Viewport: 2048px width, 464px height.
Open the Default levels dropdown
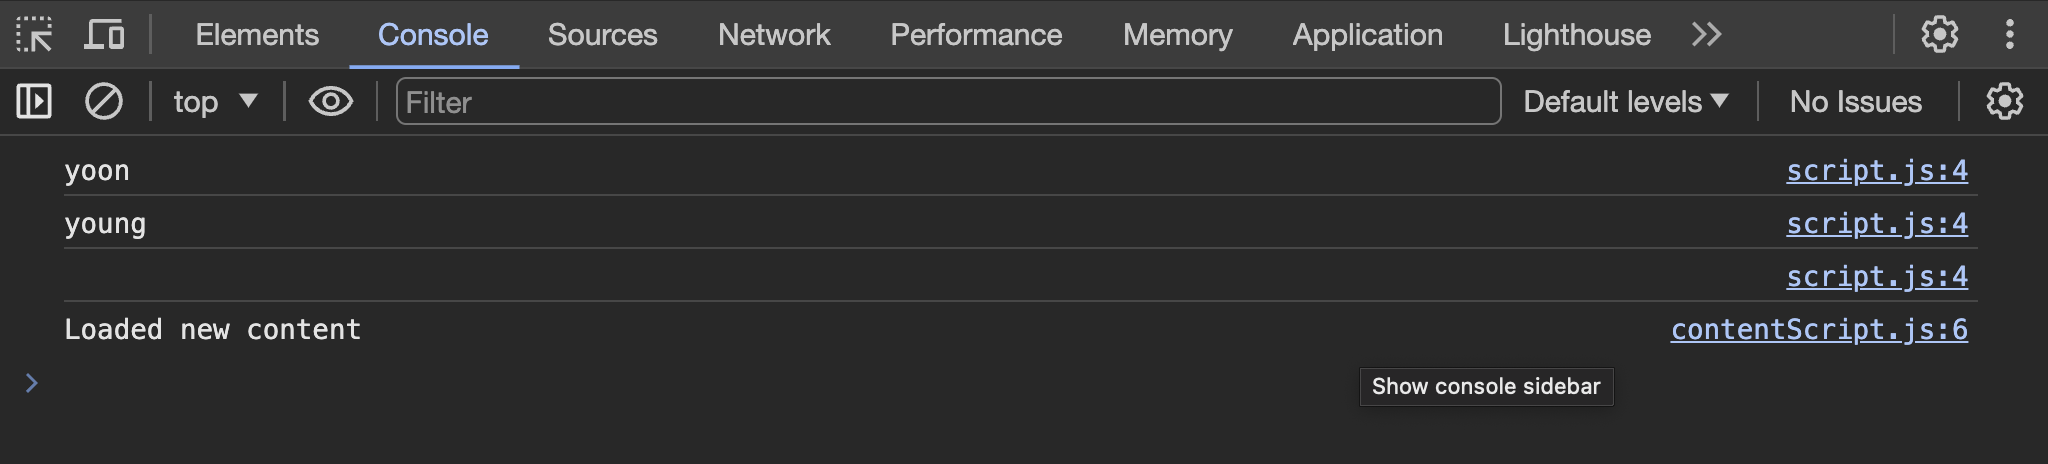tap(1625, 102)
